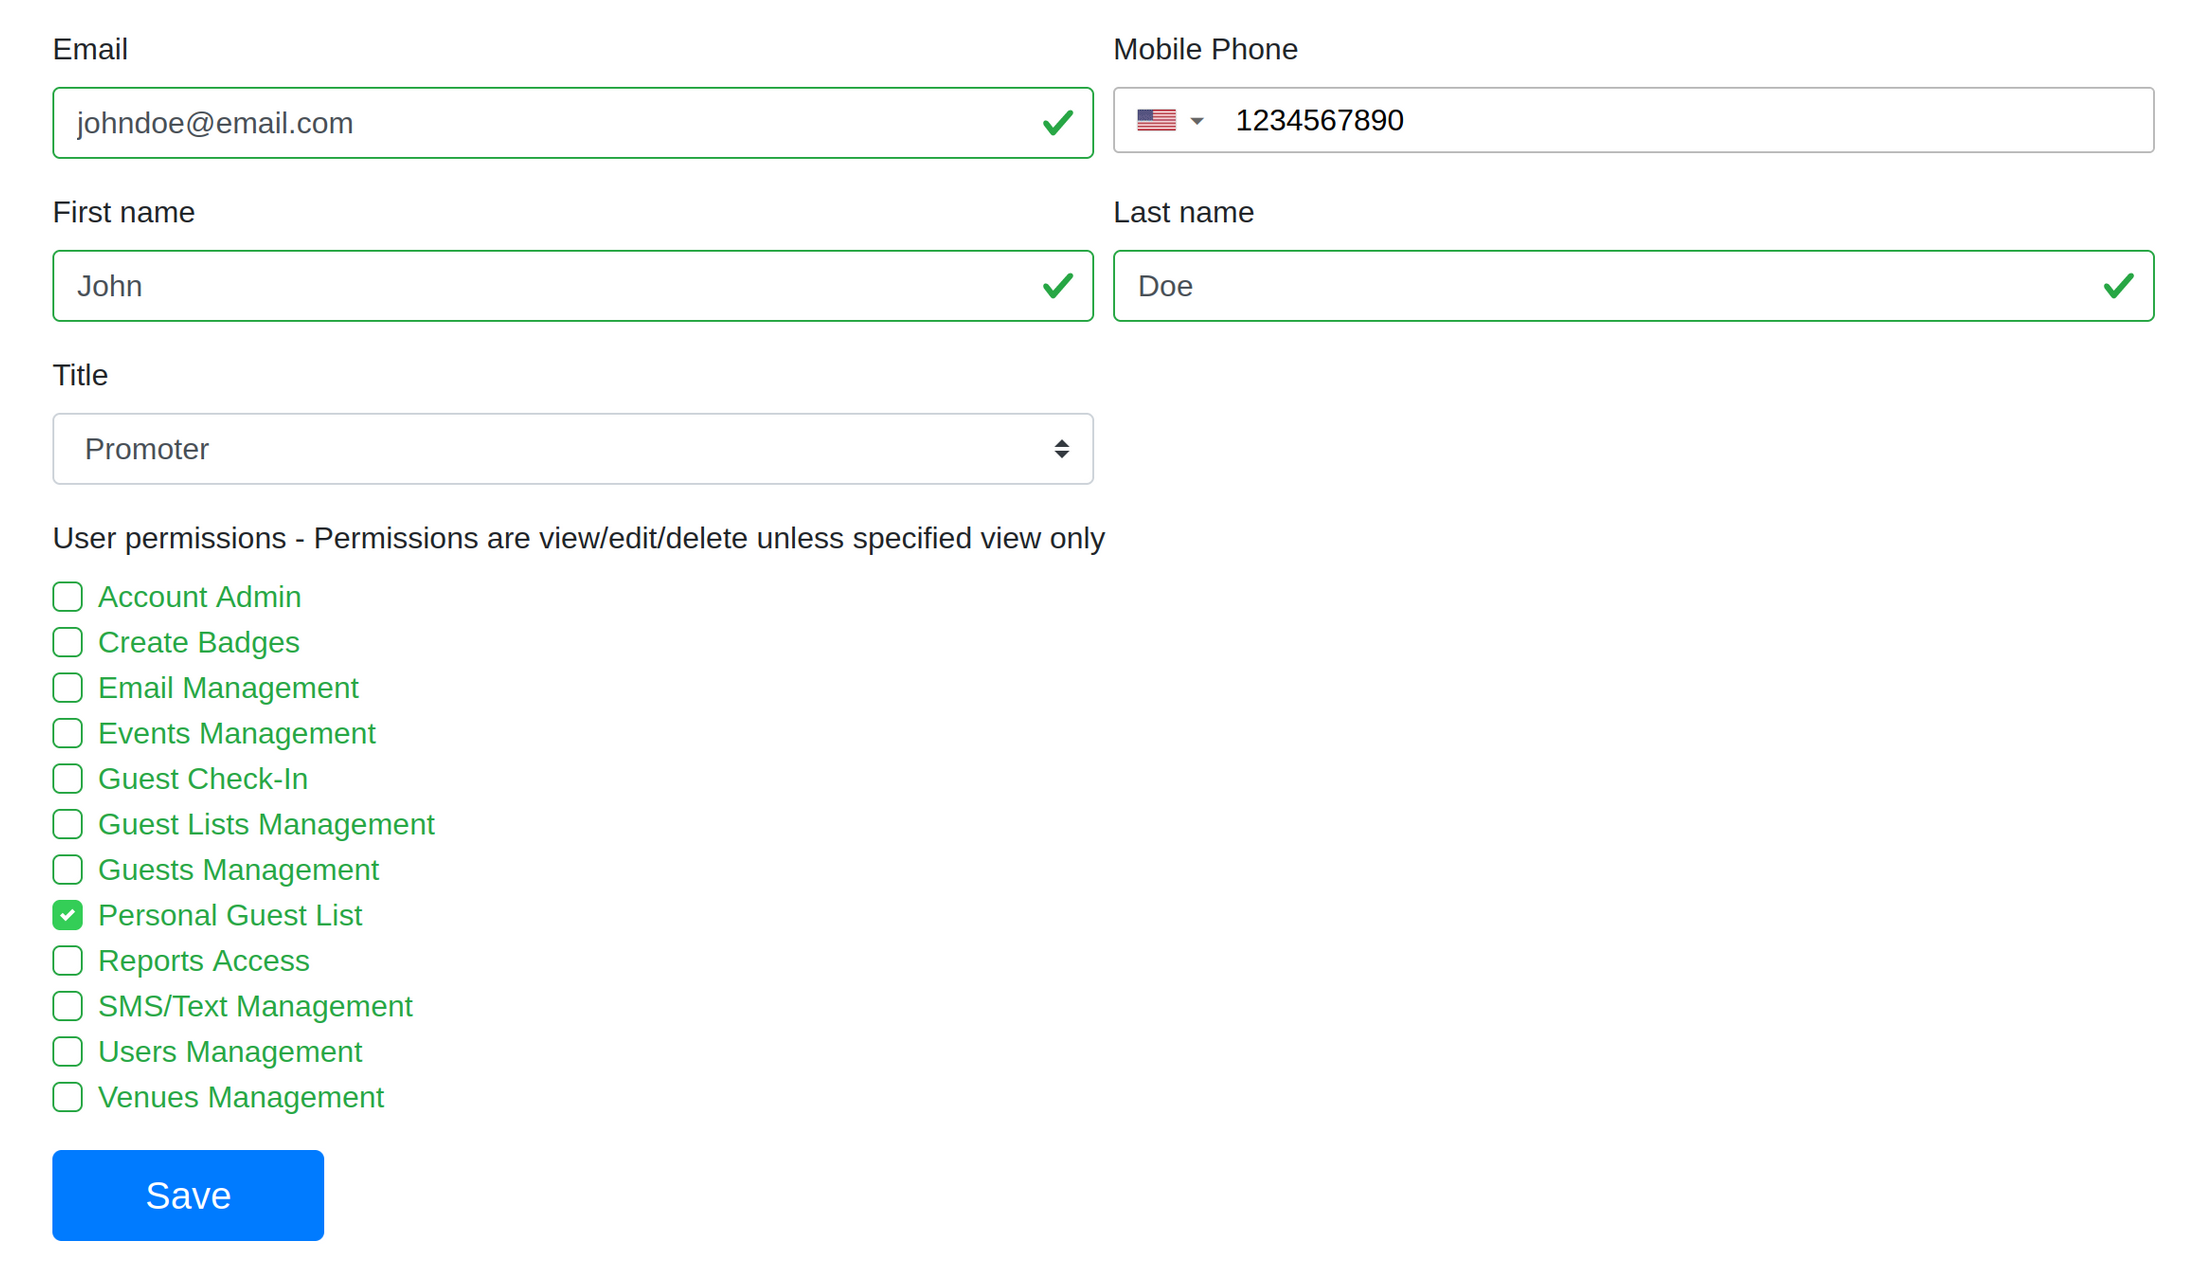Screen dimensions: 2206x1270
Task: Click the Last name text field
Action: (x=1600, y=286)
